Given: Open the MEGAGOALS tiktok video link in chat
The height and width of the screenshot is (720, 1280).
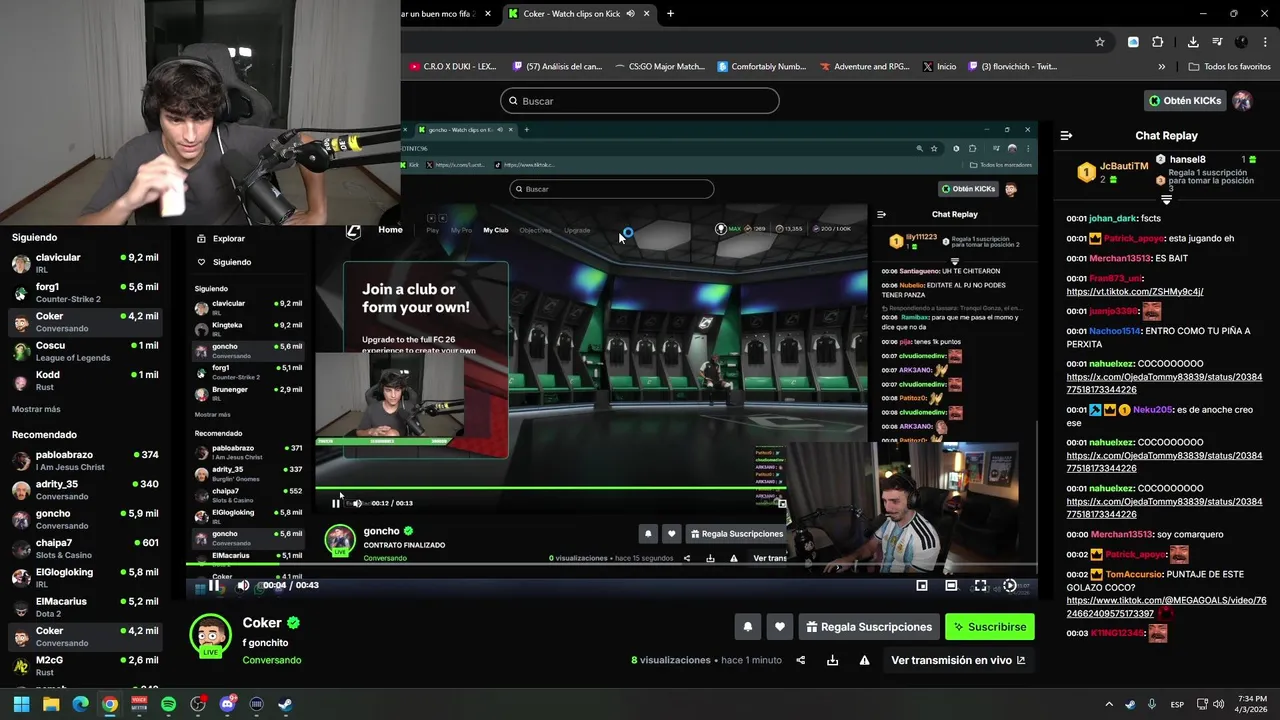Looking at the screenshot, I should tap(1166, 607).
